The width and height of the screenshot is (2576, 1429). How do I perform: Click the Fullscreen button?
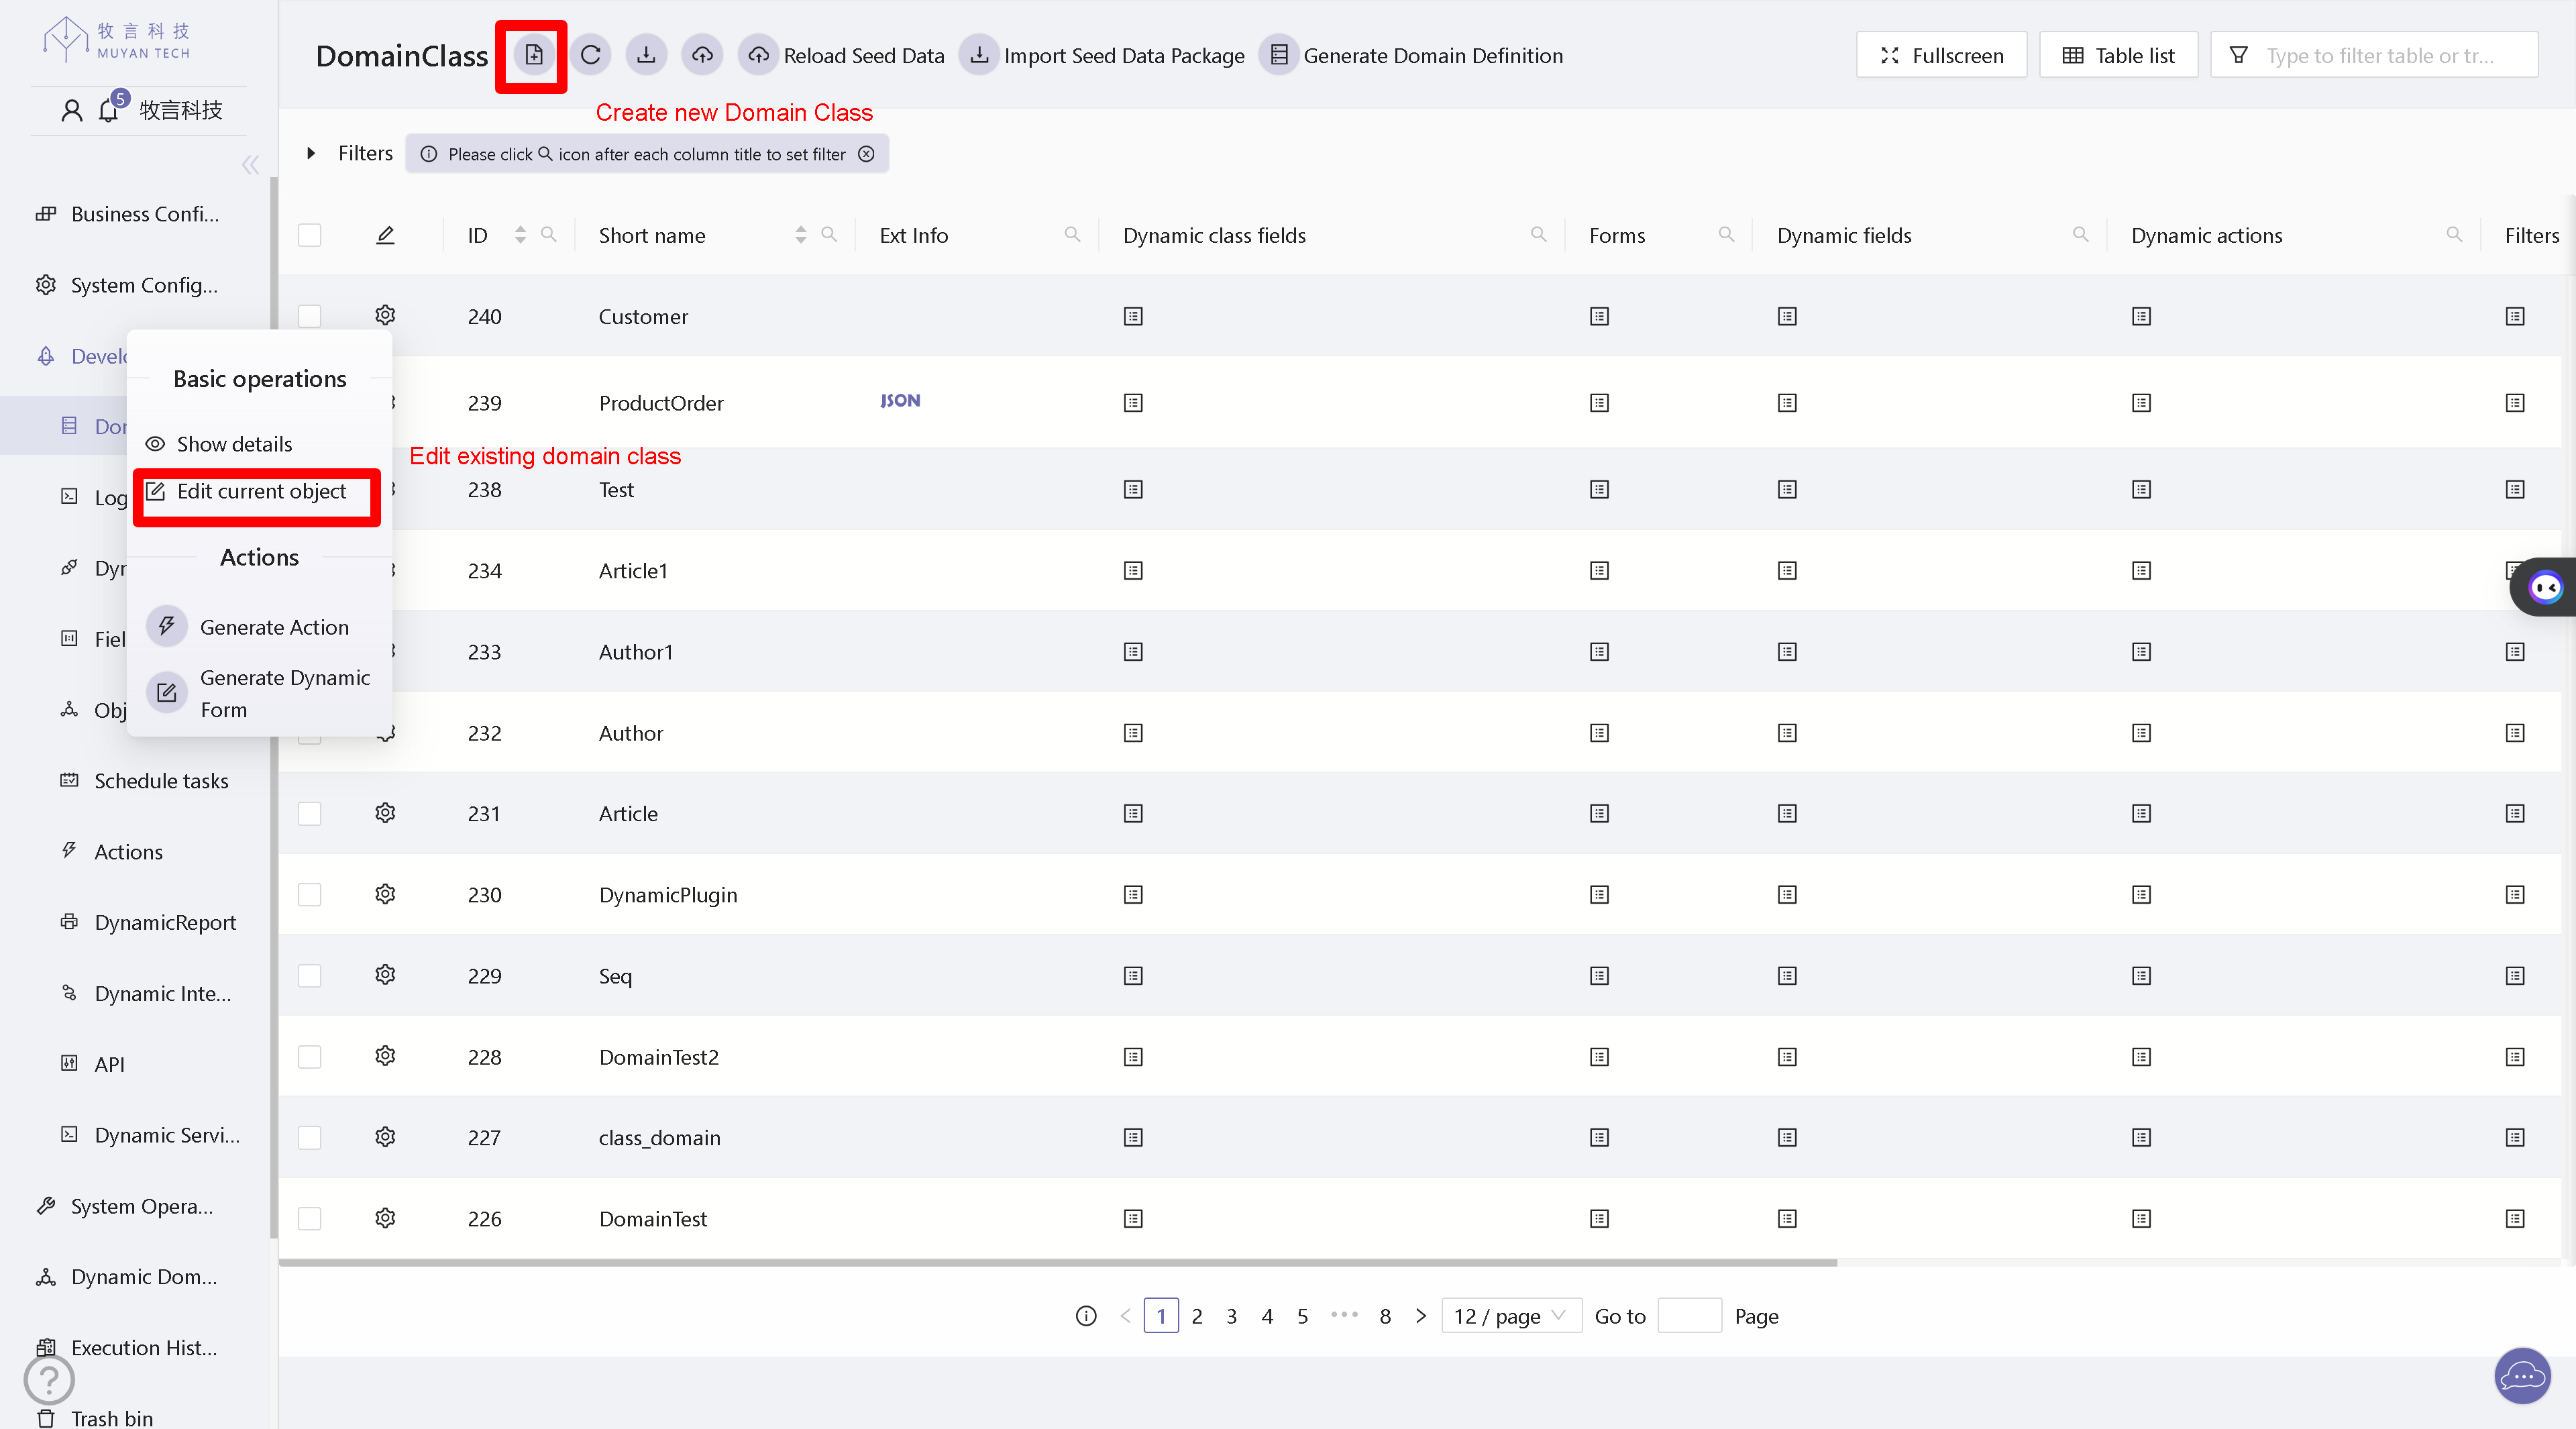pyautogui.click(x=1940, y=55)
